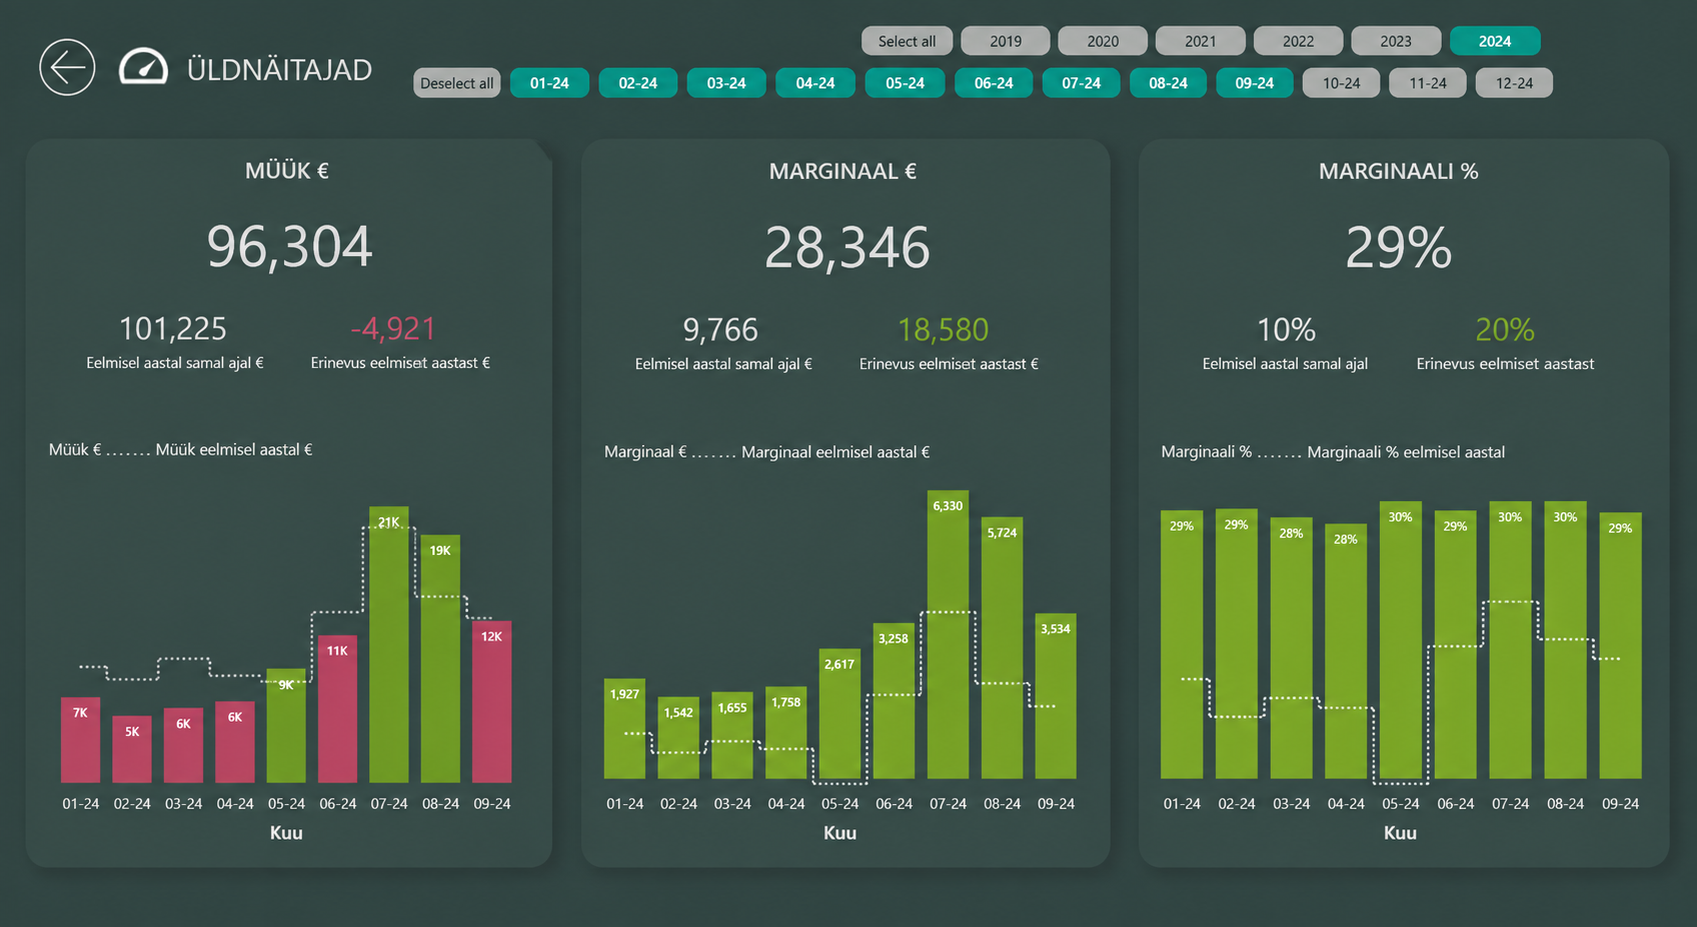Screen dimensions: 1697x927
Task: Toggle the 2024 year filter
Action: (x=1494, y=41)
